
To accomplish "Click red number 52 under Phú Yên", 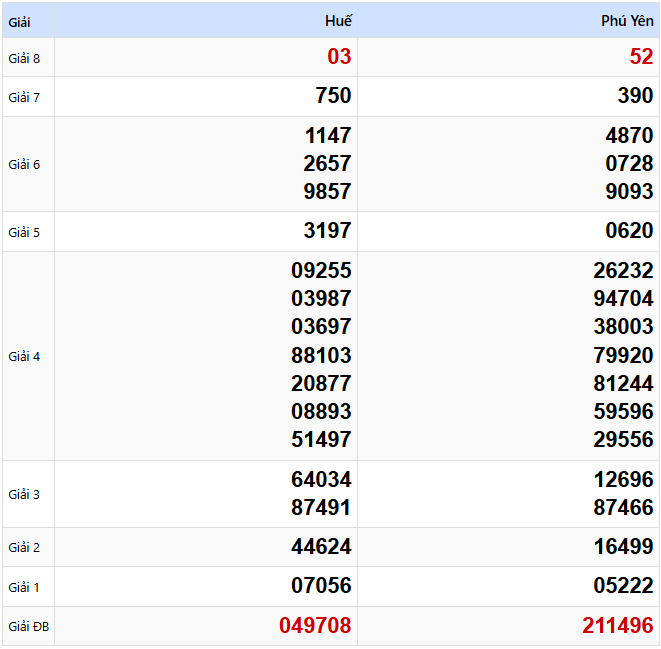I will (x=641, y=57).
